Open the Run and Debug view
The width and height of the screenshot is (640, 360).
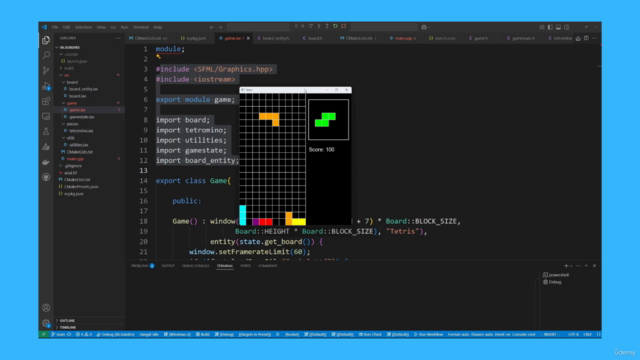click(46, 86)
